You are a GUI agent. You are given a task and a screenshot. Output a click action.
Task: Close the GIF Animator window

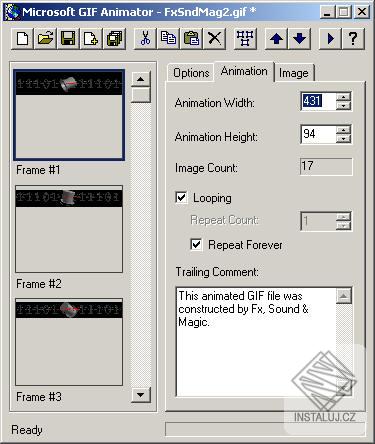point(361,12)
